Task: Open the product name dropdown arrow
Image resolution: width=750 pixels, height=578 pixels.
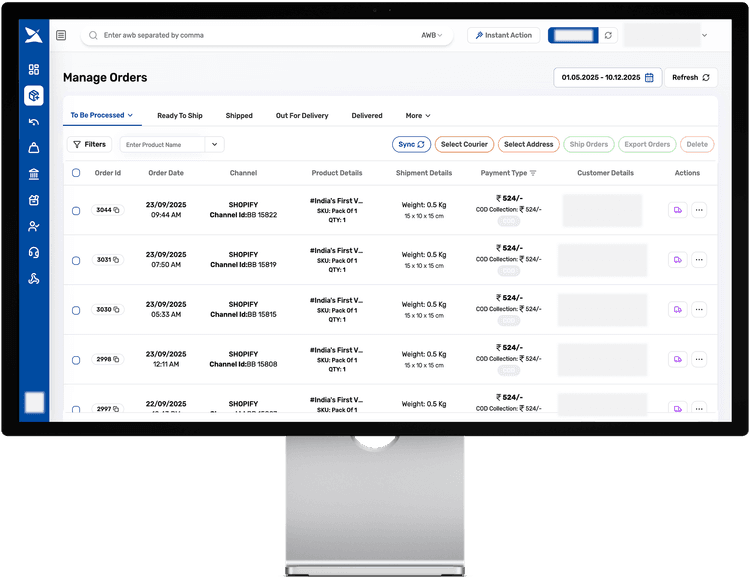Action: click(x=215, y=144)
